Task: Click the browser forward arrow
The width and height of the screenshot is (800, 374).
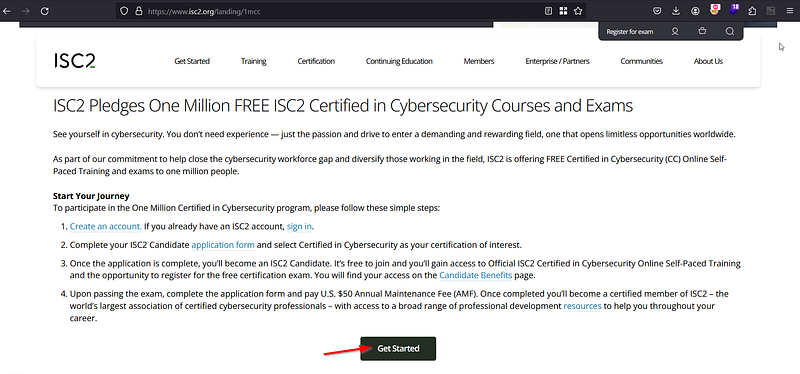Action: point(25,11)
